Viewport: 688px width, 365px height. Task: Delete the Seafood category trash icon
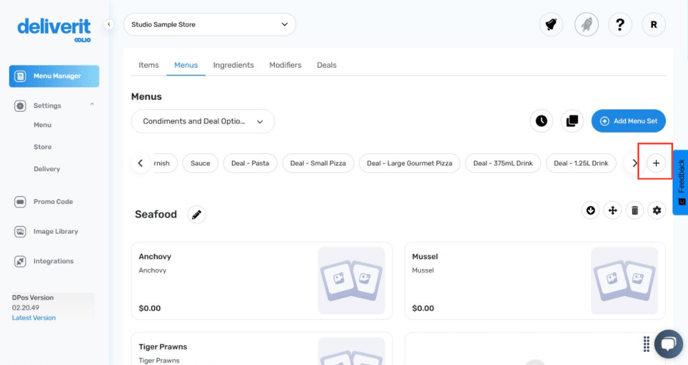click(x=634, y=211)
